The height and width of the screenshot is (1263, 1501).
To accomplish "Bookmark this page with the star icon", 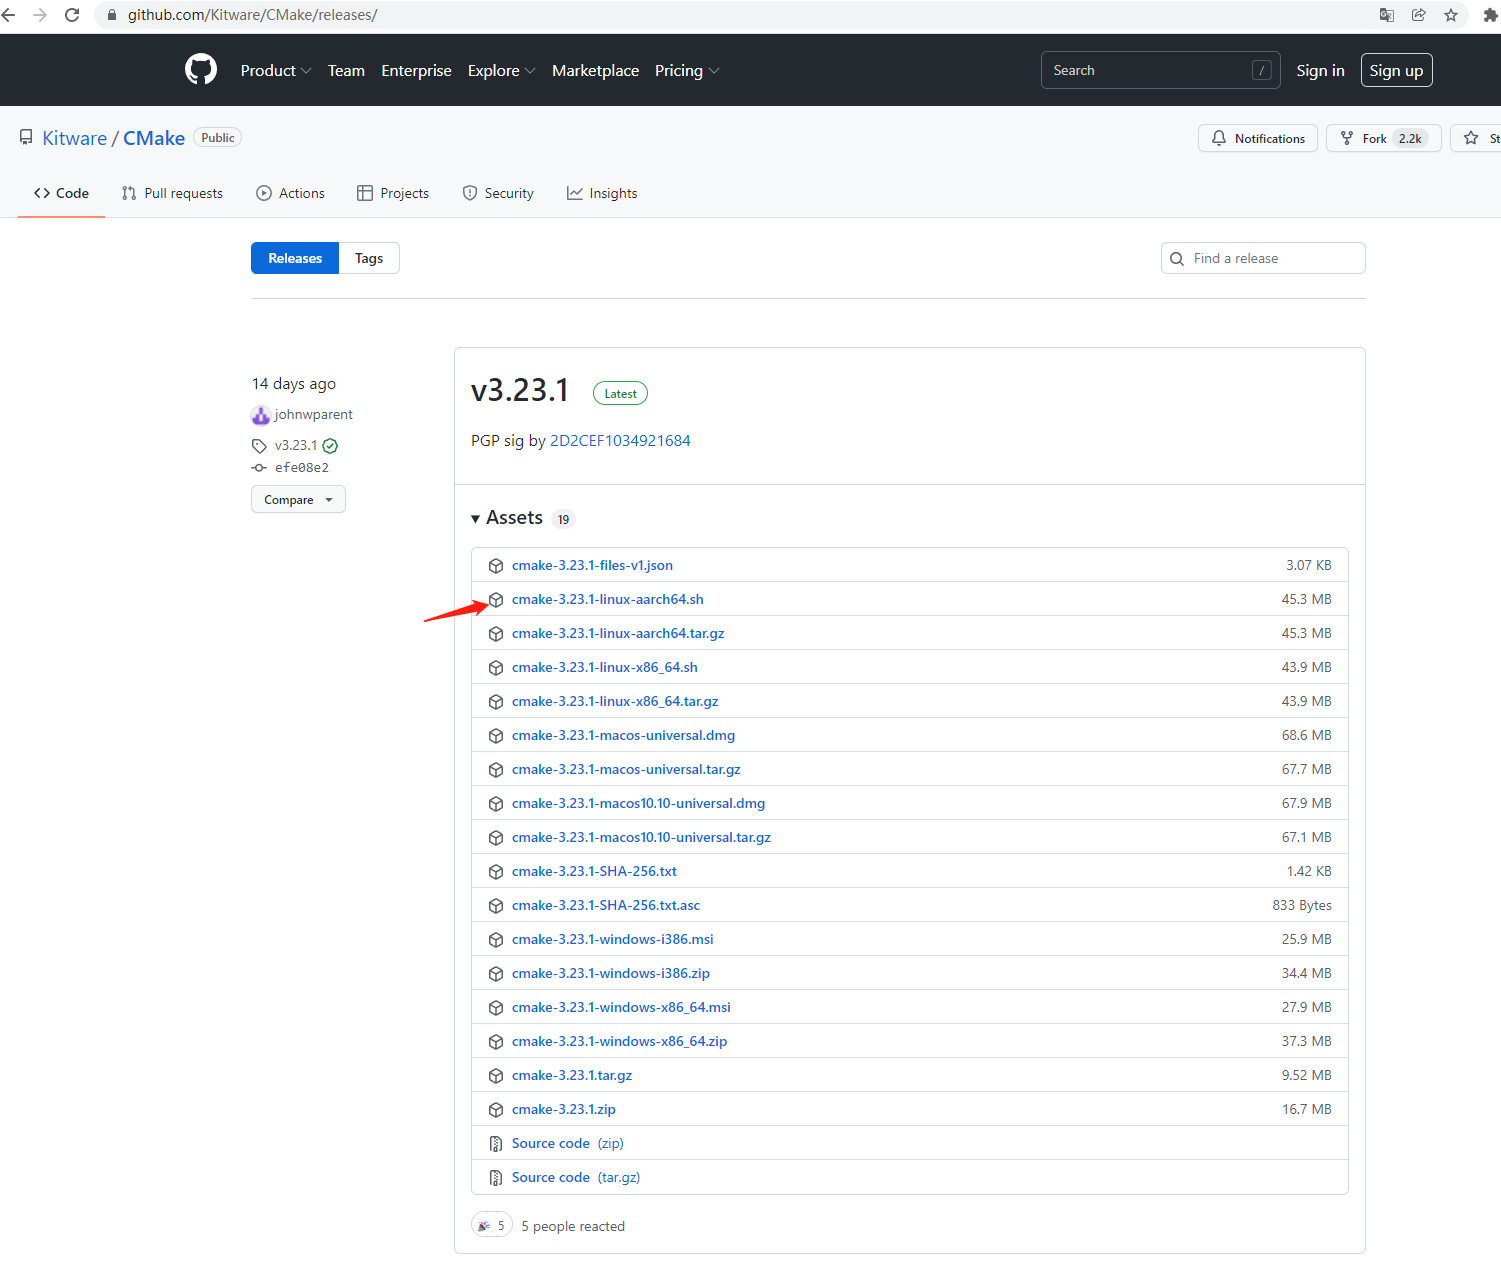I will click(1451, 15).
